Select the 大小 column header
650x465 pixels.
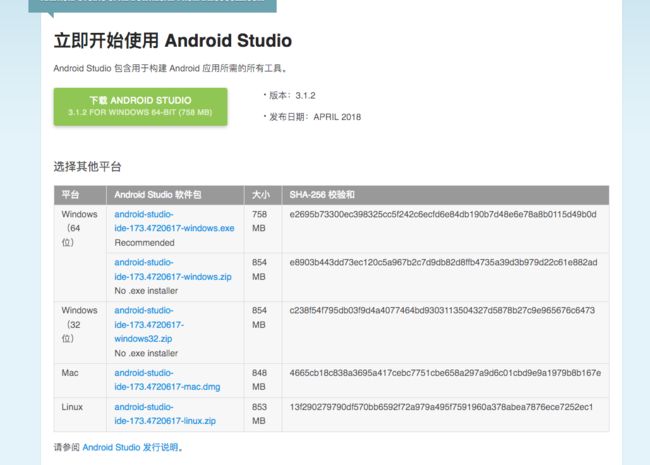[261, 195]
